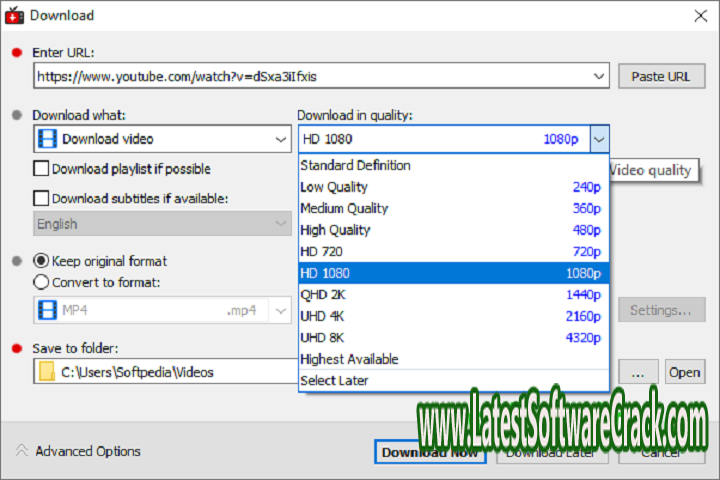720x480 pixels.
Task: Click the Open folder button
Action: 685,372
